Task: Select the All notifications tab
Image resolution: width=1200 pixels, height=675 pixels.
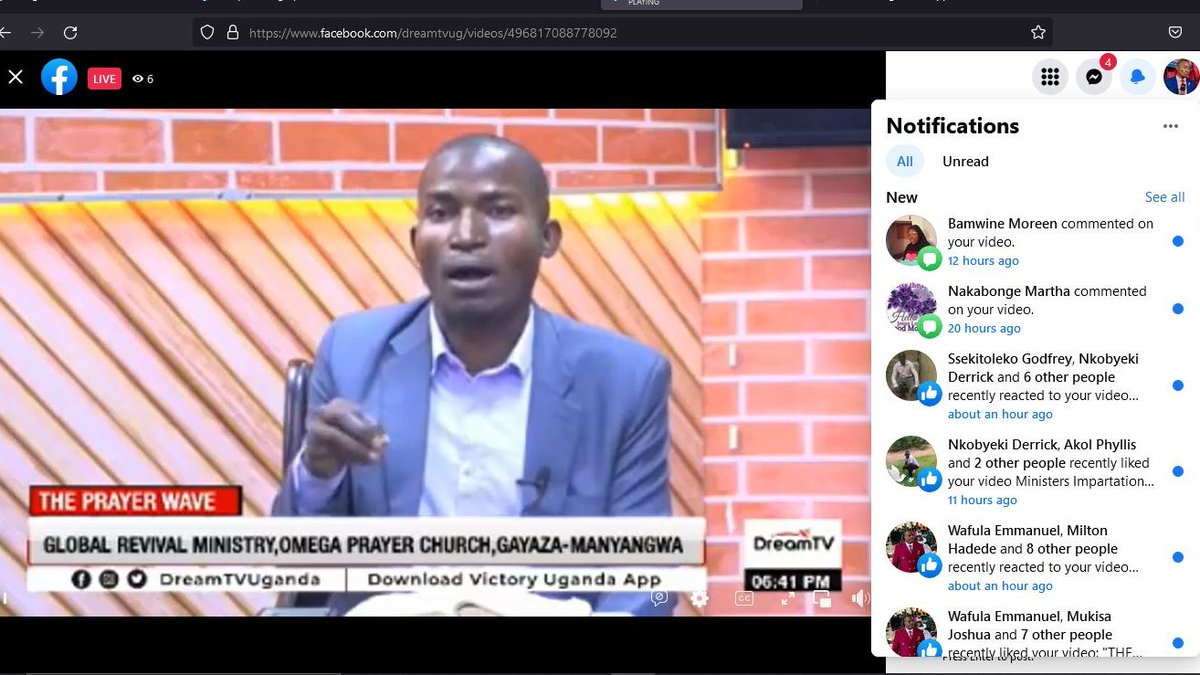Action: click(x=905, y=161)
